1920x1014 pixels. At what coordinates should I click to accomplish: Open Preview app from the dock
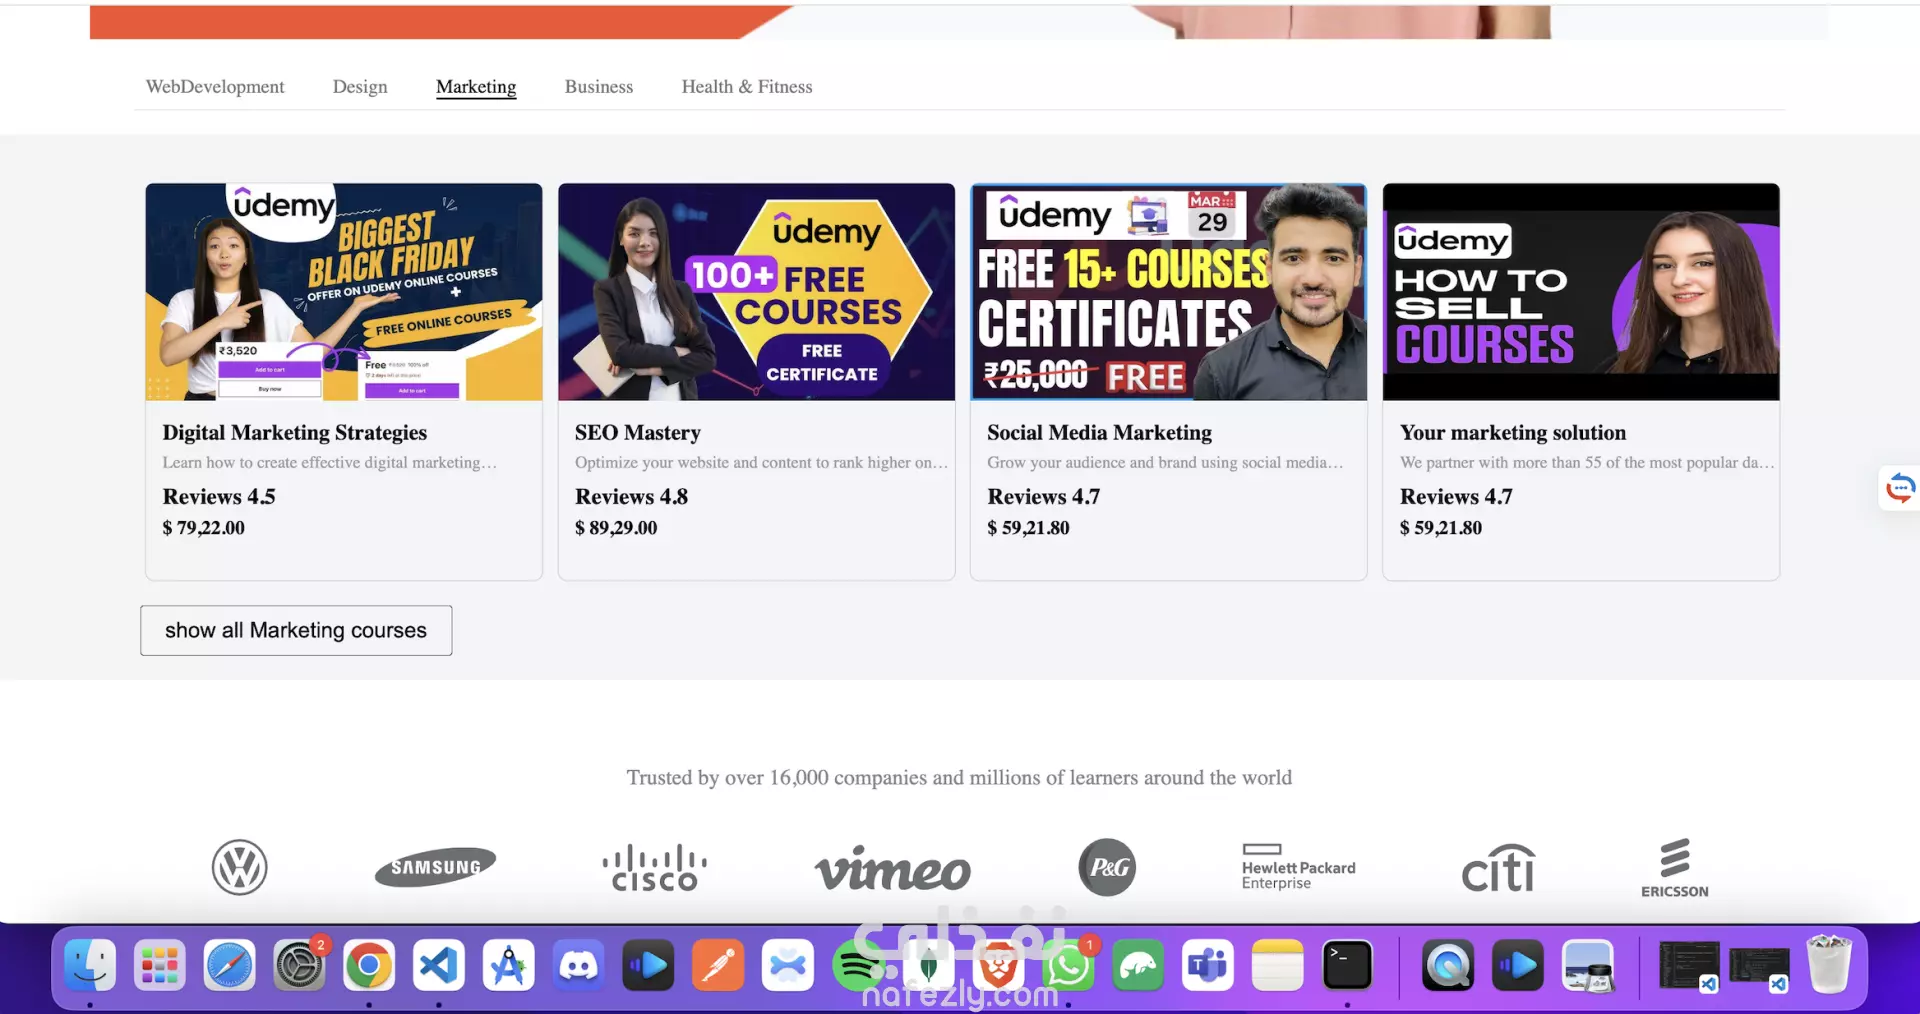click(1588, 965)
